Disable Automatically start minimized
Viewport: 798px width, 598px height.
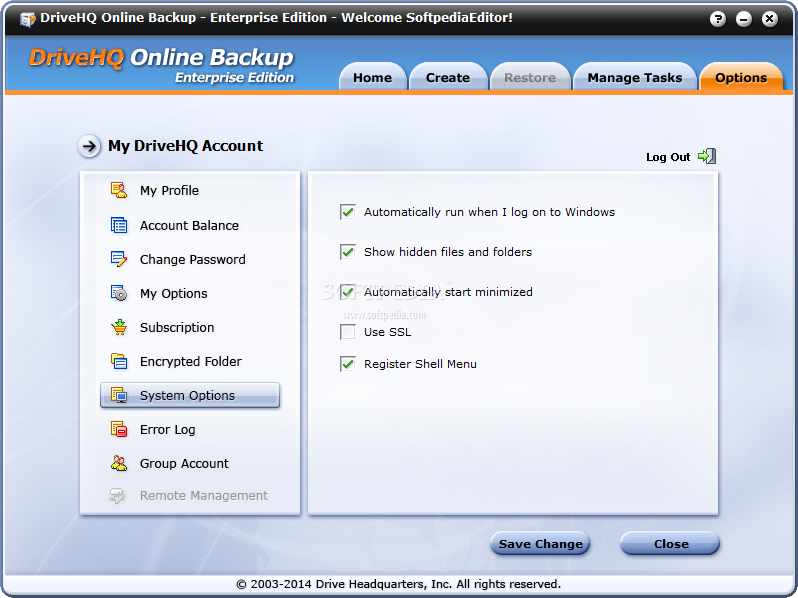tap(348, 292)
